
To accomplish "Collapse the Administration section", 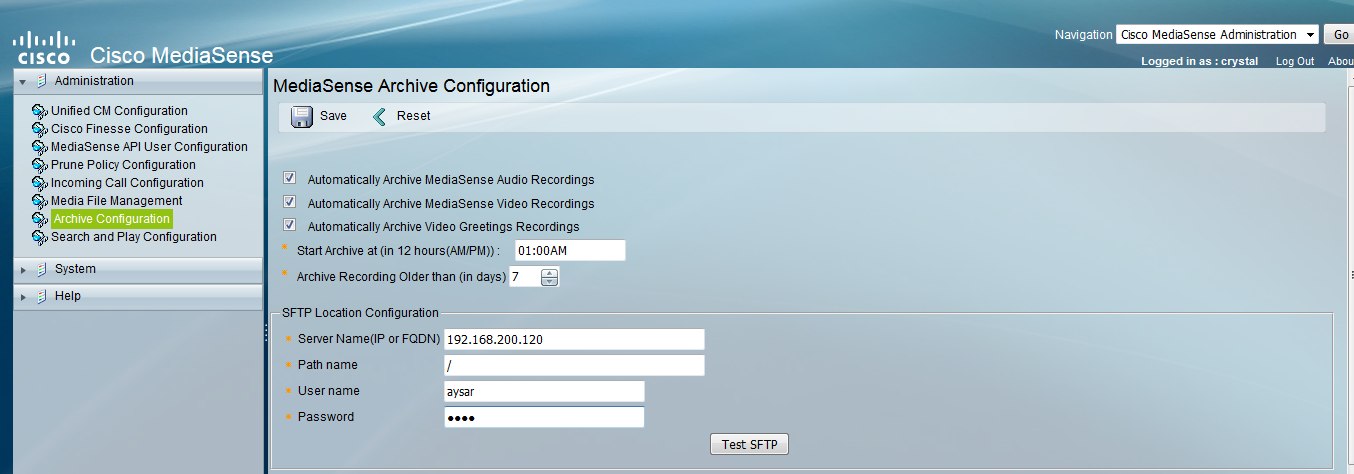I will (x=23, y=82).
